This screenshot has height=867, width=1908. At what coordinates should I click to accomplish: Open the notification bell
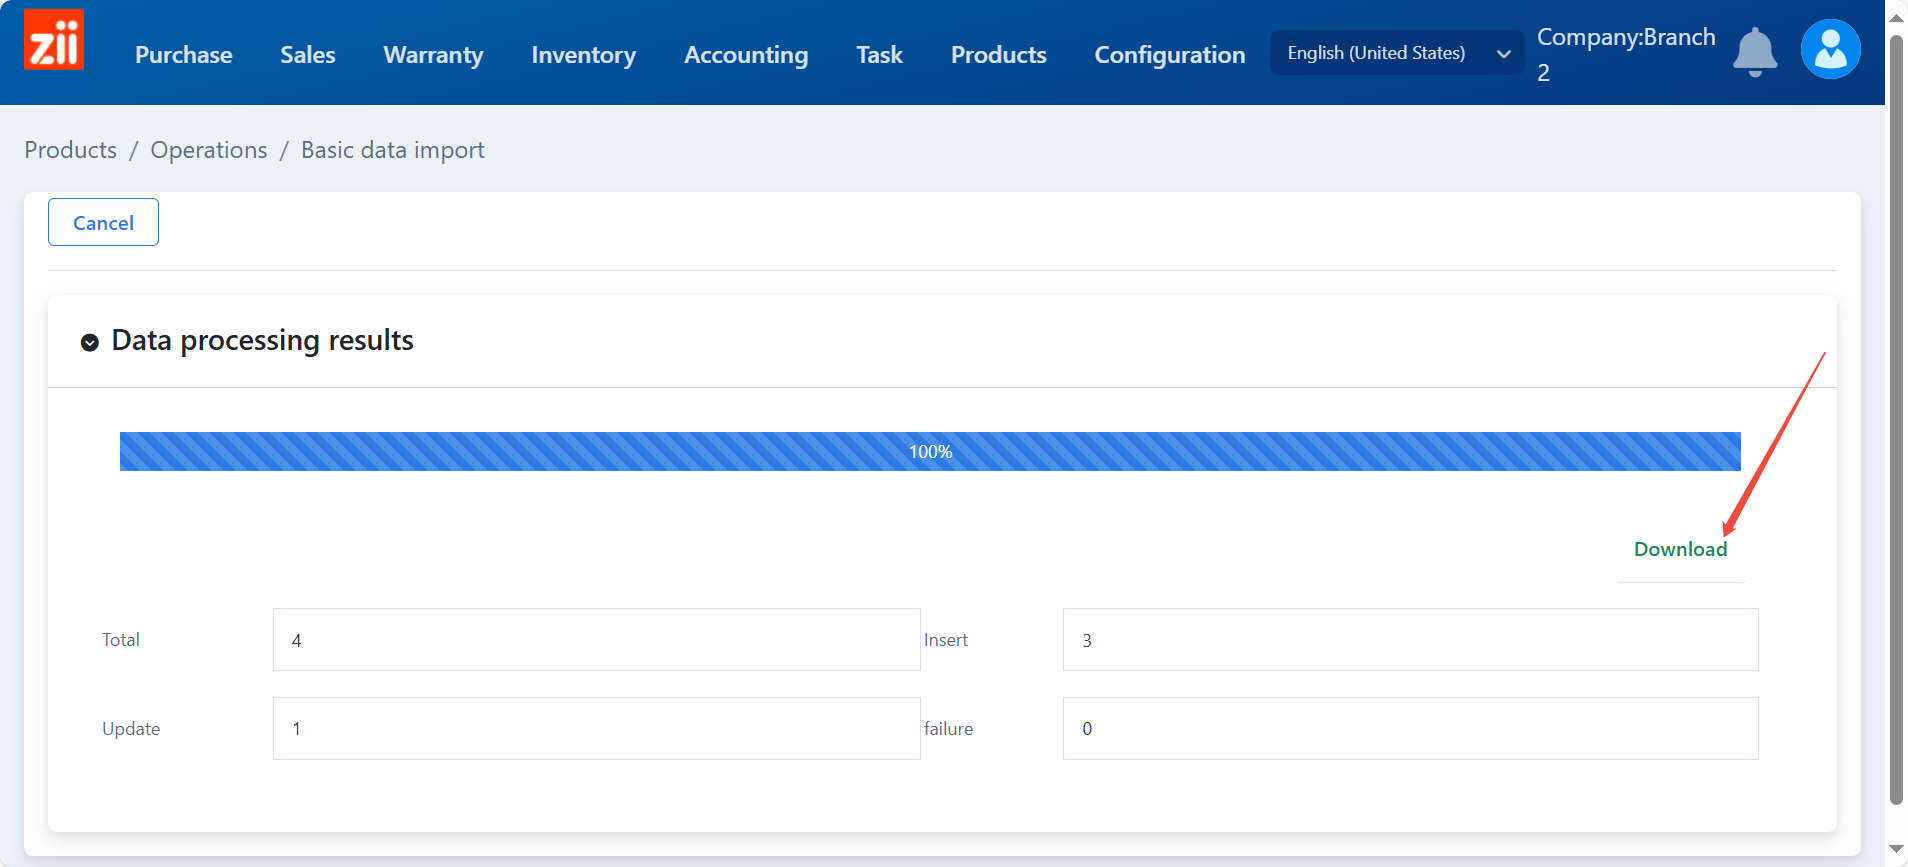[1754, 52]
